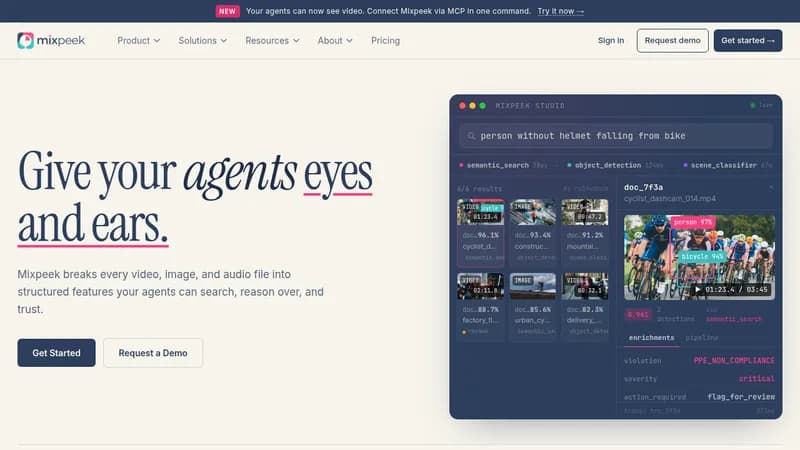Click the pink dot beside semantic_search

[461, 165]
